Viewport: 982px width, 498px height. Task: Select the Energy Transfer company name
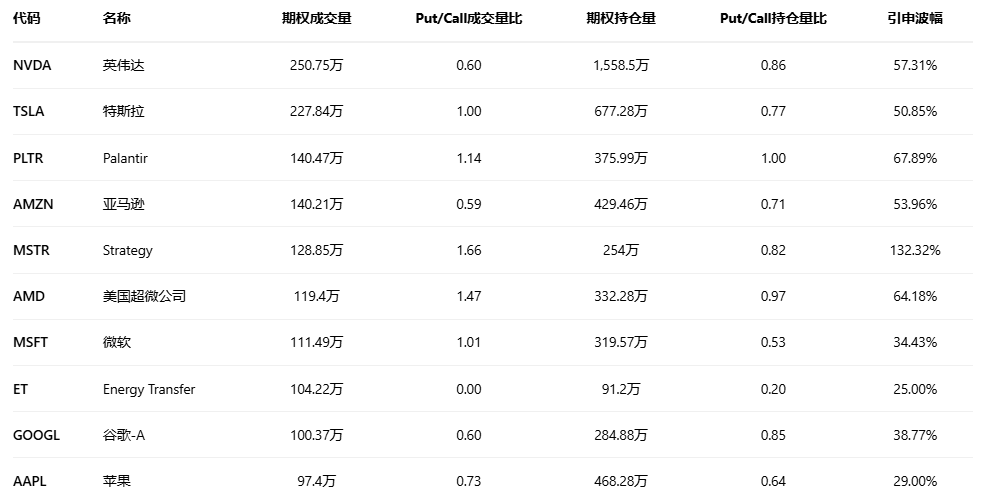pyautogui.click(x=149, y=389)
